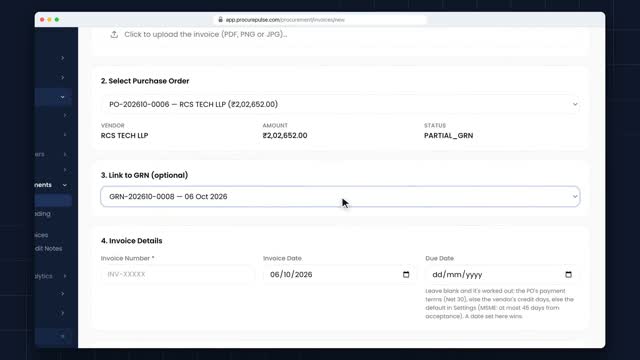Viewport: 640px width, 360px height.
Task: Open the Select Purchase Order dropdown
Action: (x=340, y=104)
